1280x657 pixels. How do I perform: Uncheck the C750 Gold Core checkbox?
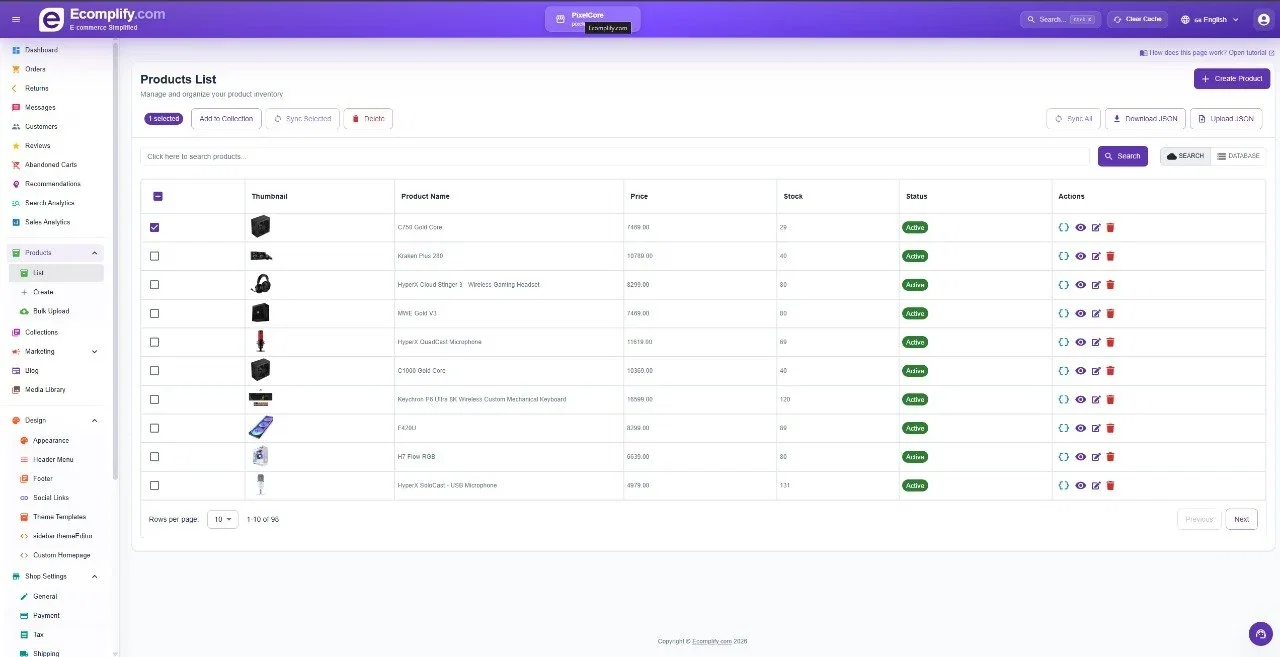click(x=154, y=227)
